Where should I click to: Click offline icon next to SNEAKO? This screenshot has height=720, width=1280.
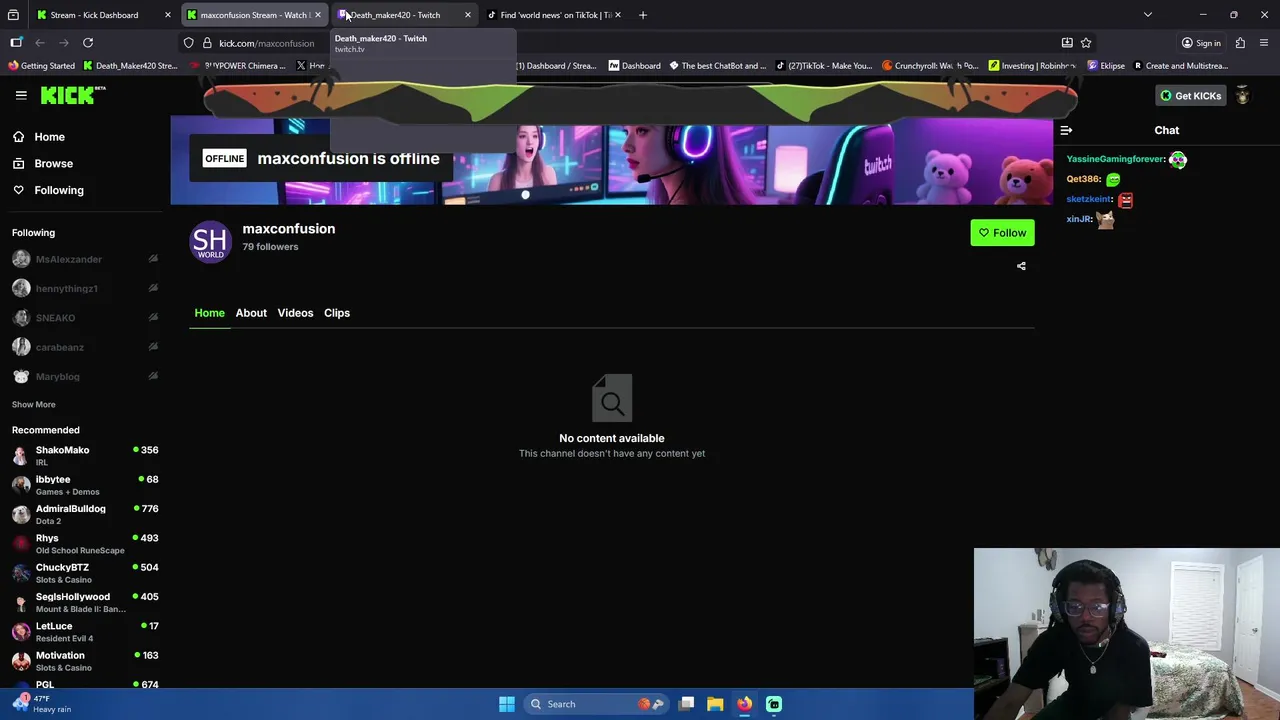(153, 318)
